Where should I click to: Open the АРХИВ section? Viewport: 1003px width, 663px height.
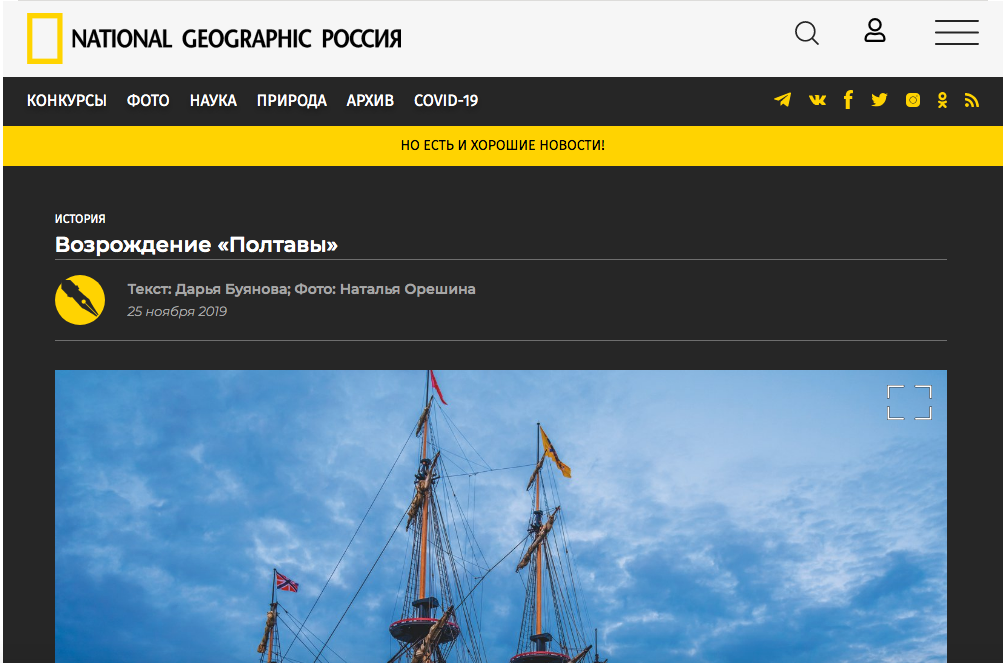369,100
